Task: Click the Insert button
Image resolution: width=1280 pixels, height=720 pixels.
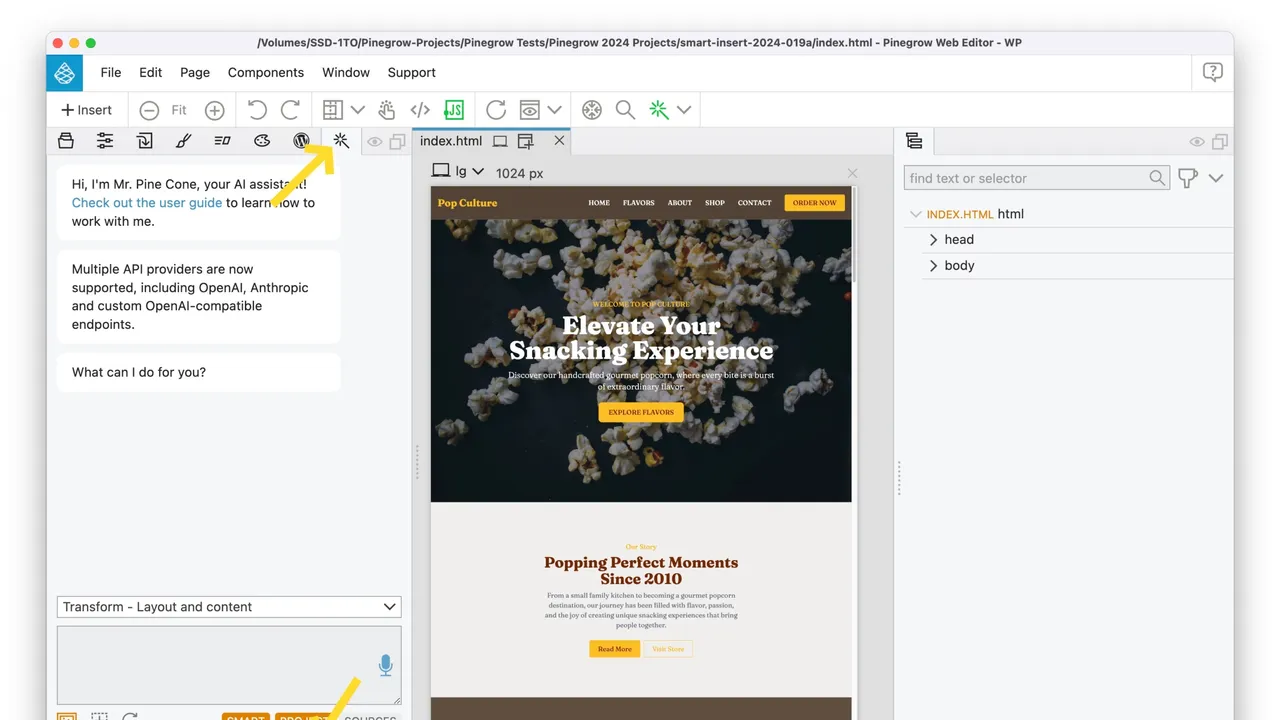Action: tap(87, 110)
